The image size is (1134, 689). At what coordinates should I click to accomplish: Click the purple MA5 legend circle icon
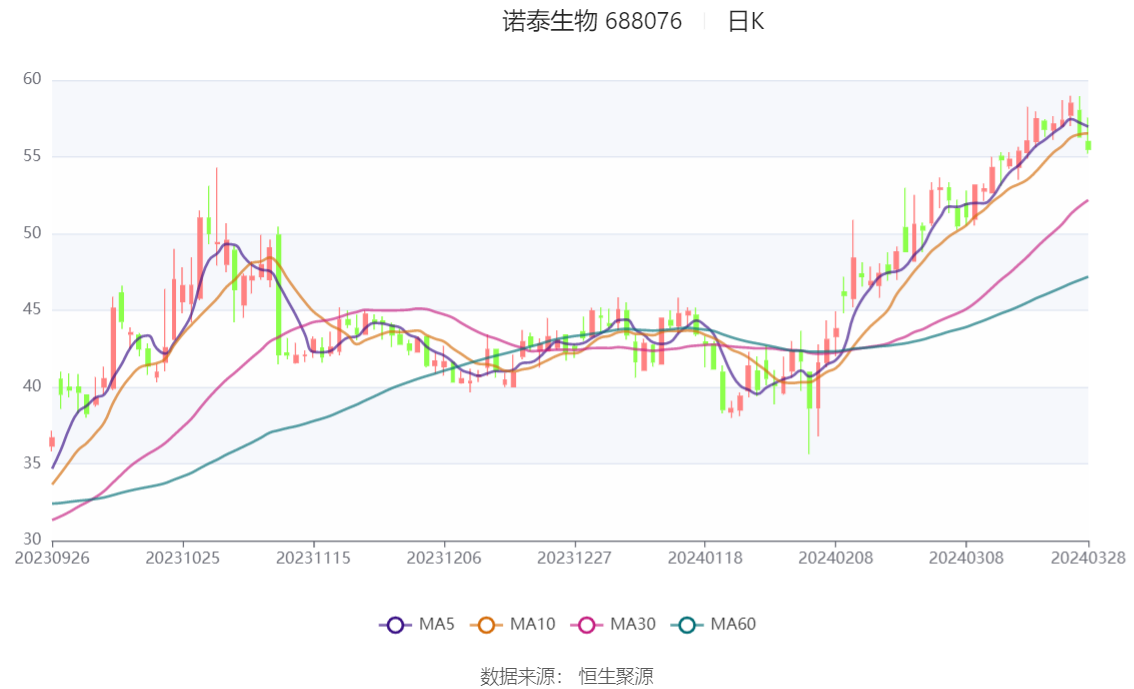[x=395, y=625]
